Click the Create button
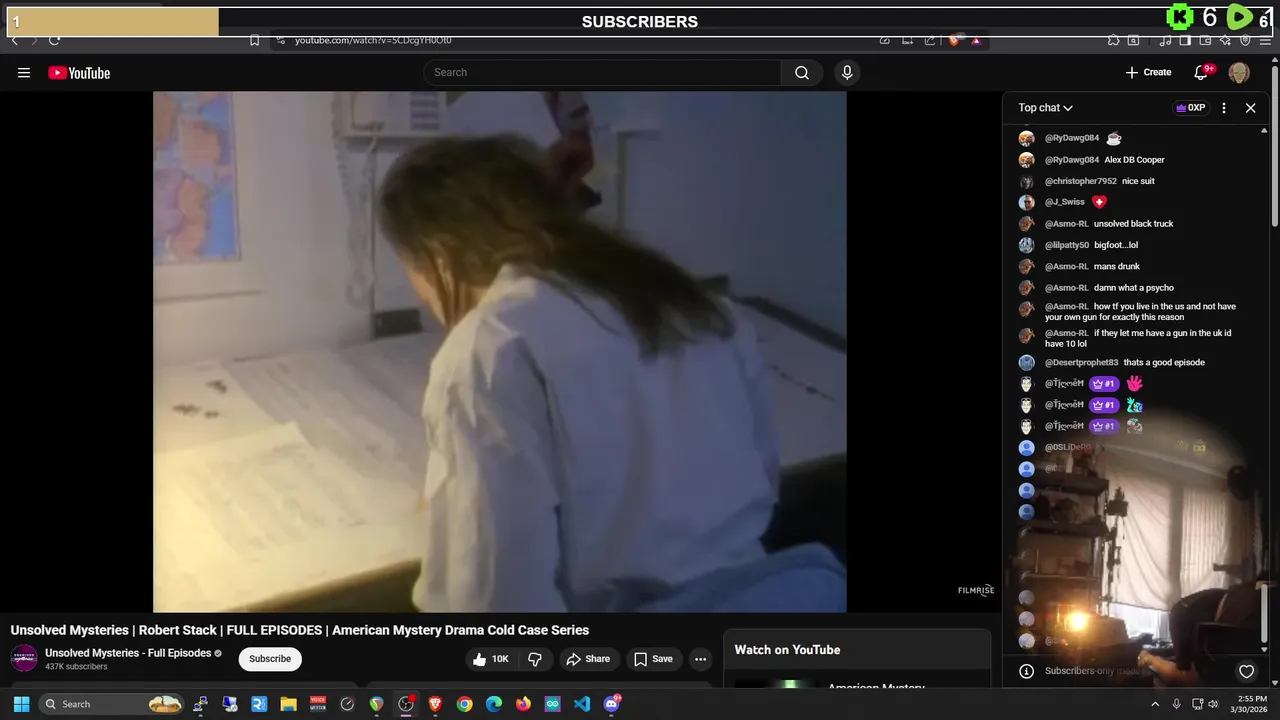Image resolution: width=1280 pixels, height=720 pixels. (x=1148, y=72)
